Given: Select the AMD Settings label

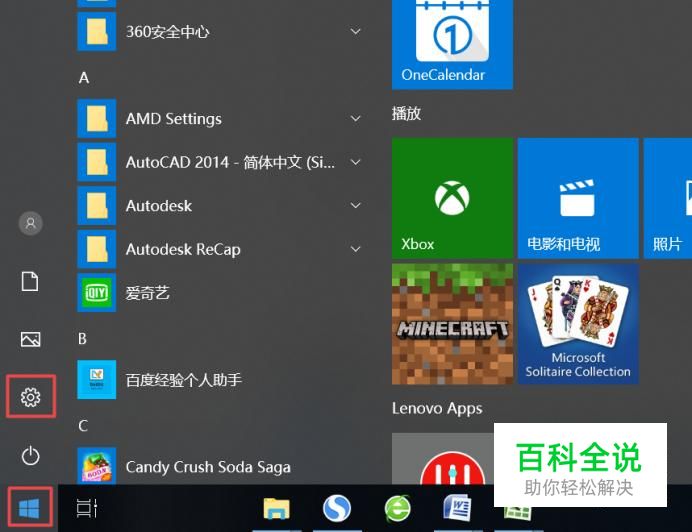Looking at the screenshot, I should [x=174, y=119].
